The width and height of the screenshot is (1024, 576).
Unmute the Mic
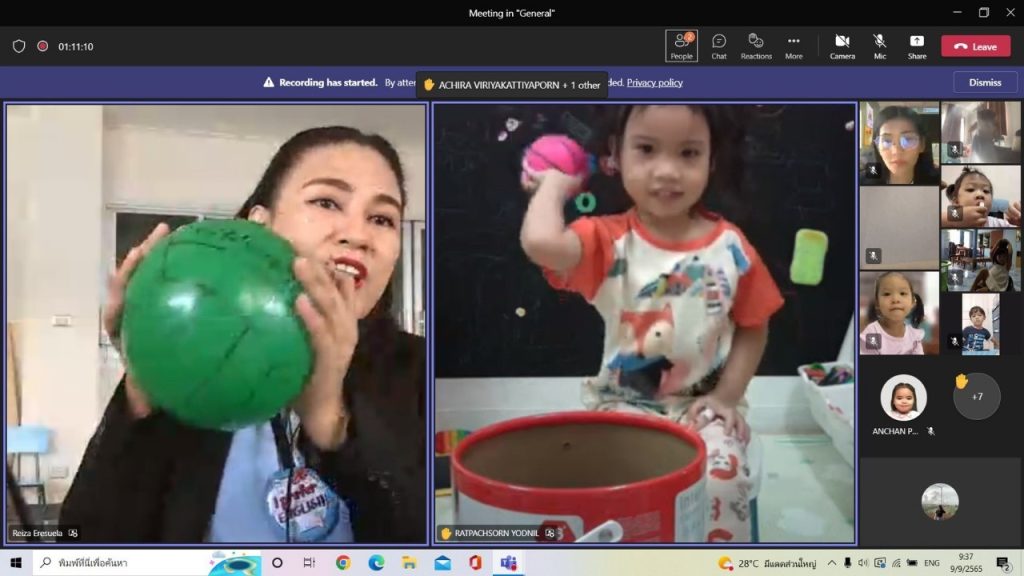(x=880, y=46)
